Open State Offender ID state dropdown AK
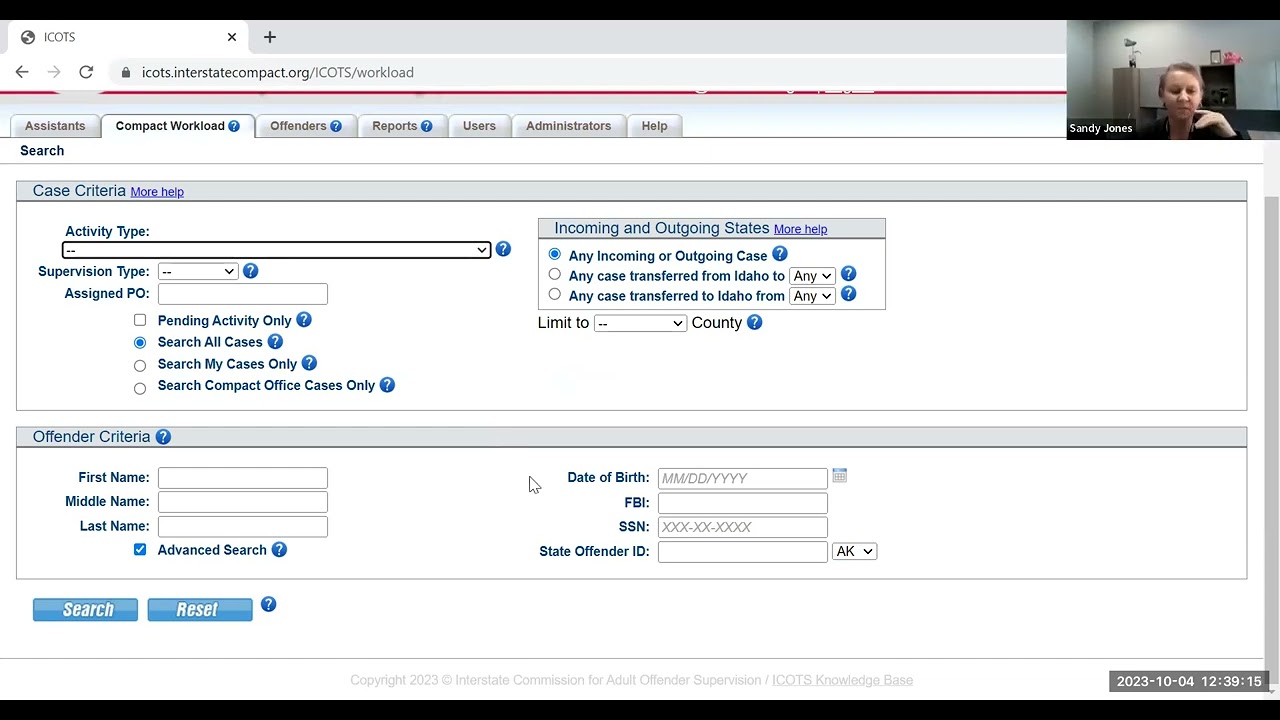This screenshot has height=720, width=1280. pos(854,551)
